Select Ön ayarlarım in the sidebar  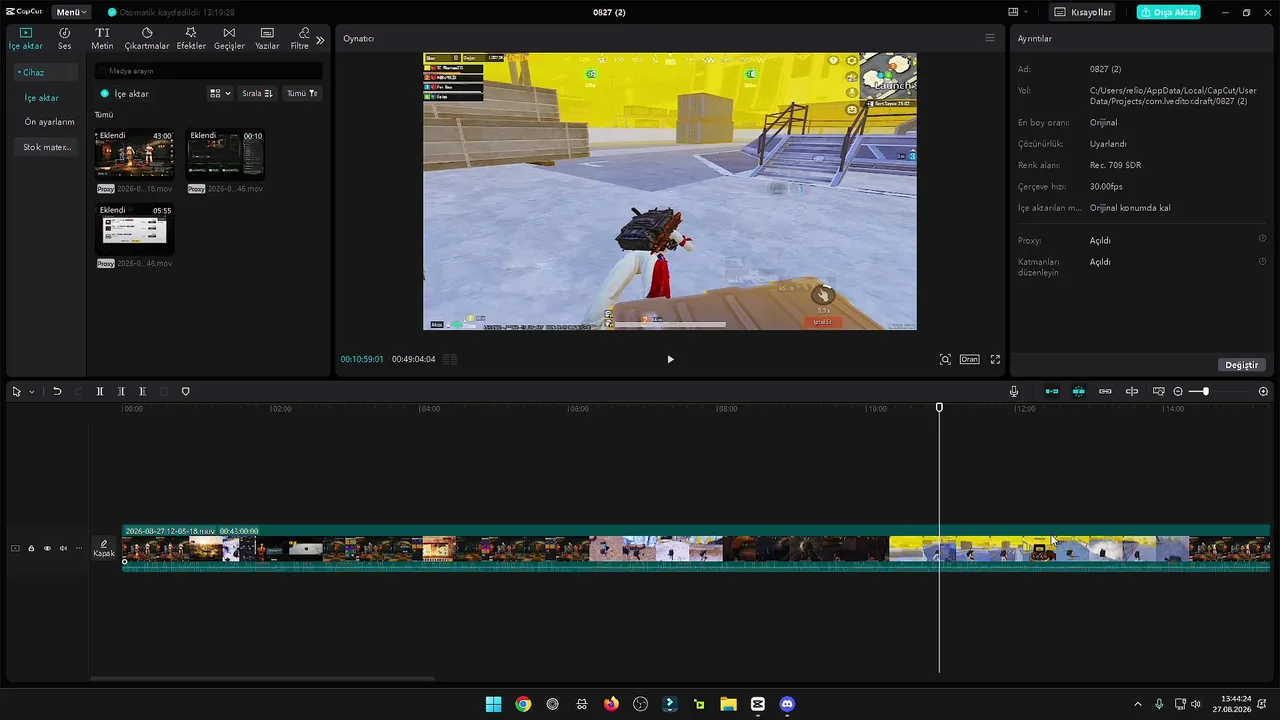tap(49, 122)
